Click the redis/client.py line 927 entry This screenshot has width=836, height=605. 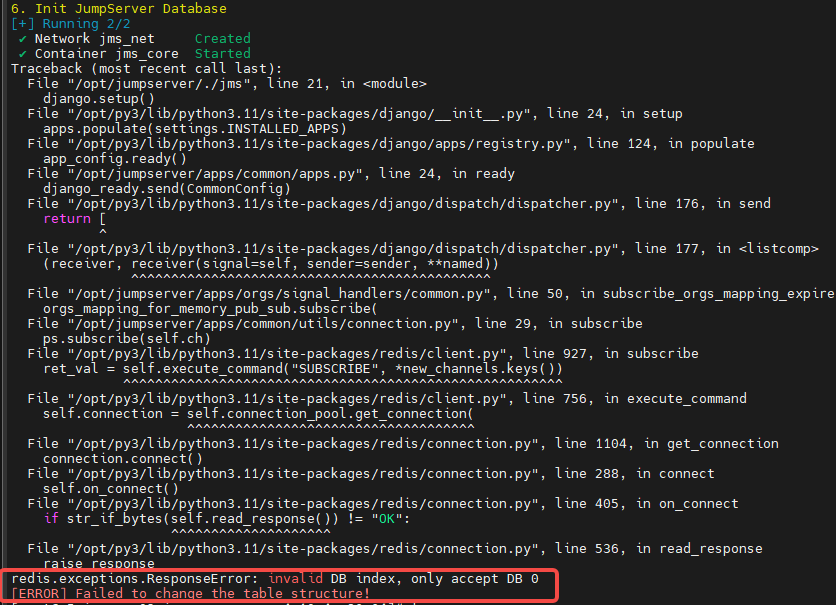[x=363, y=353]
